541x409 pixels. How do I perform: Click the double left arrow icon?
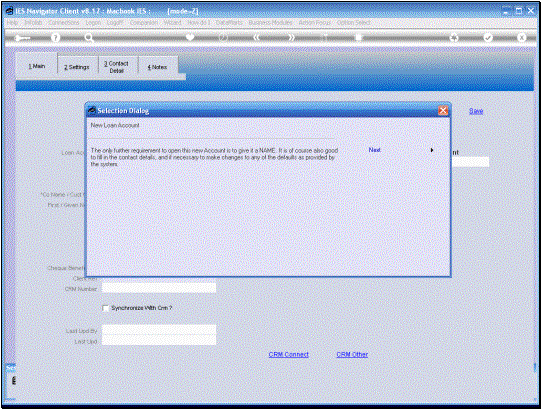click(256, 37)
